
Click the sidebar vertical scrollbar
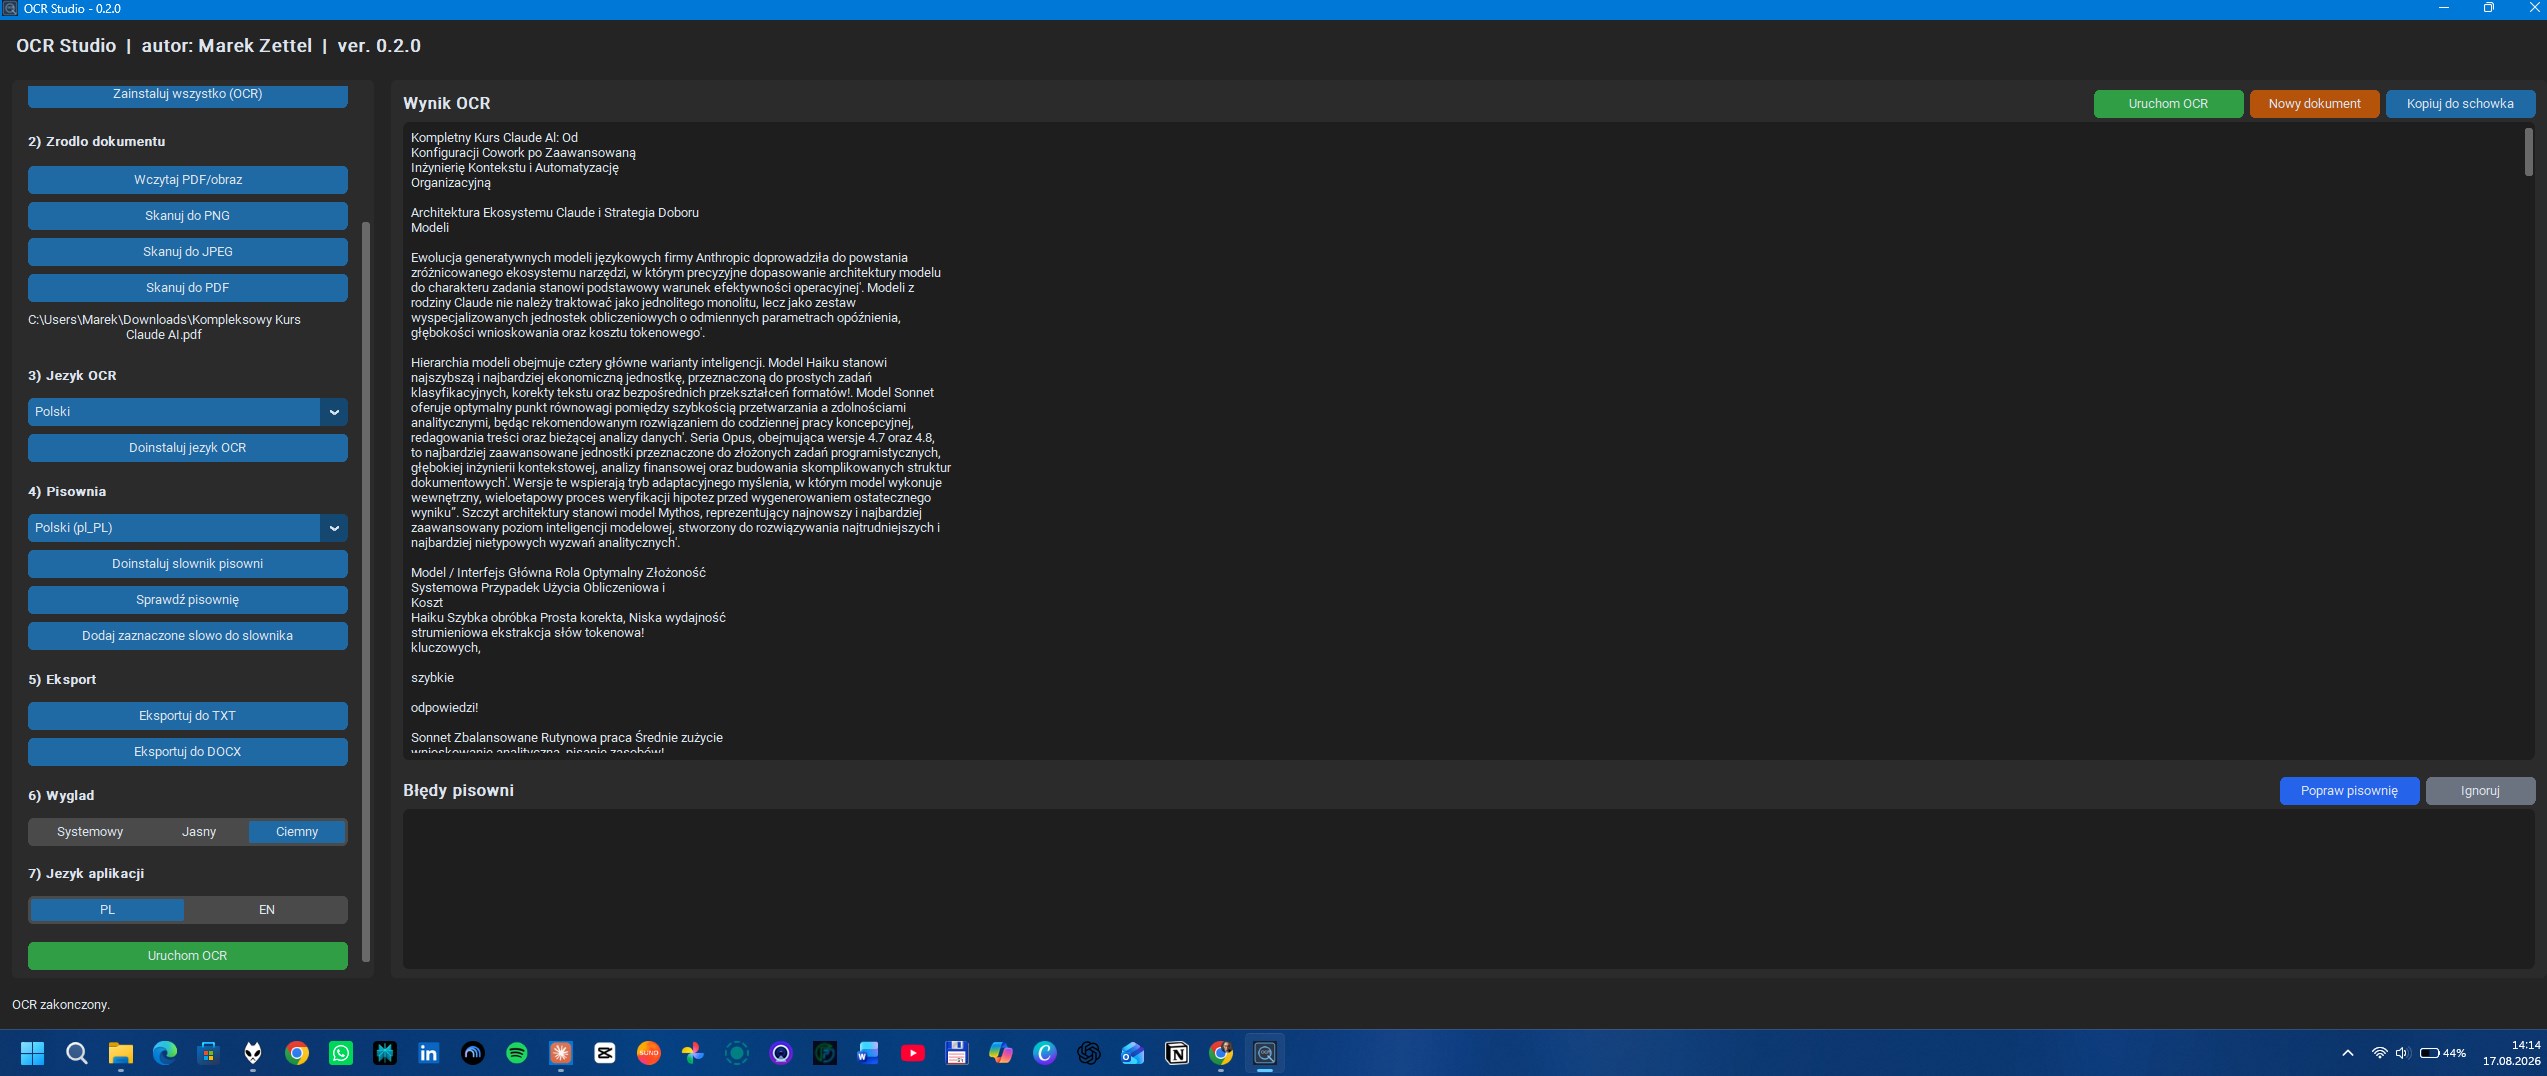pos(366,590)
